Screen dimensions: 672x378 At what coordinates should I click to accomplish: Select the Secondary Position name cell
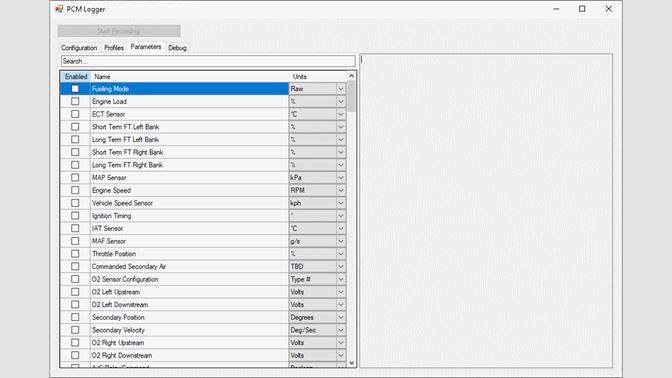pos(190,317)
